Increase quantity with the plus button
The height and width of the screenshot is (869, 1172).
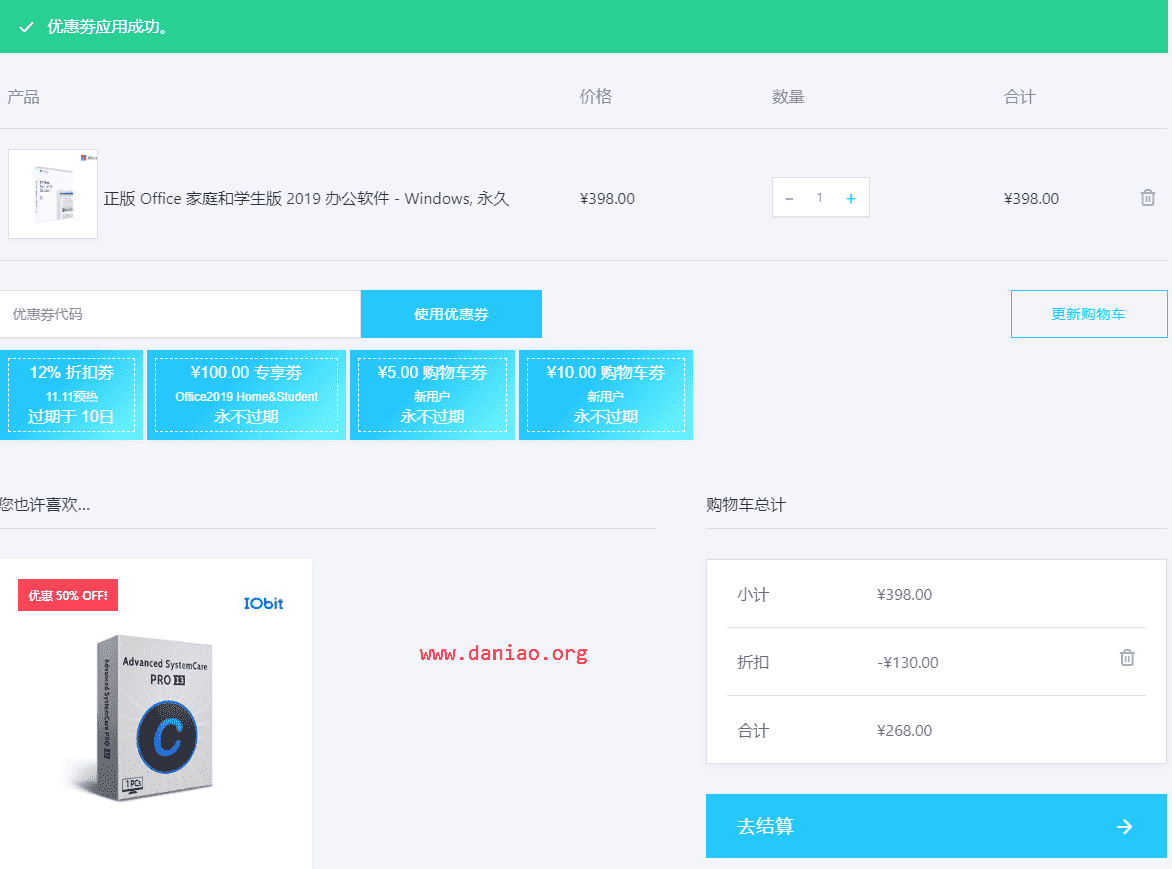coord(851,198)
